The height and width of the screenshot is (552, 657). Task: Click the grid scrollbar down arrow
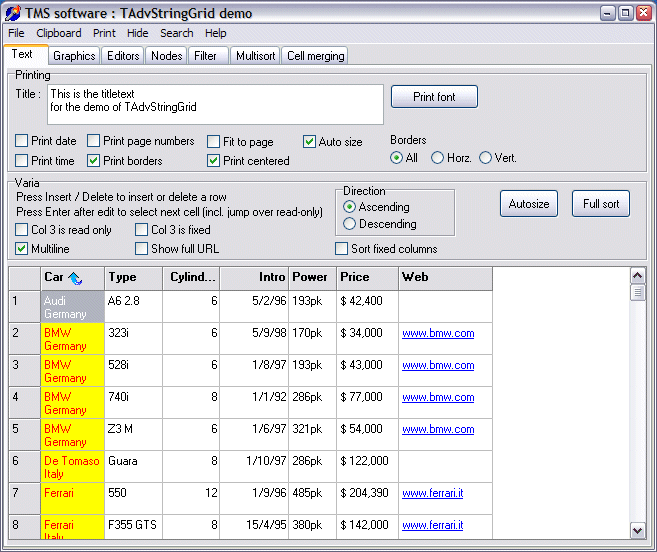point(638,531)
